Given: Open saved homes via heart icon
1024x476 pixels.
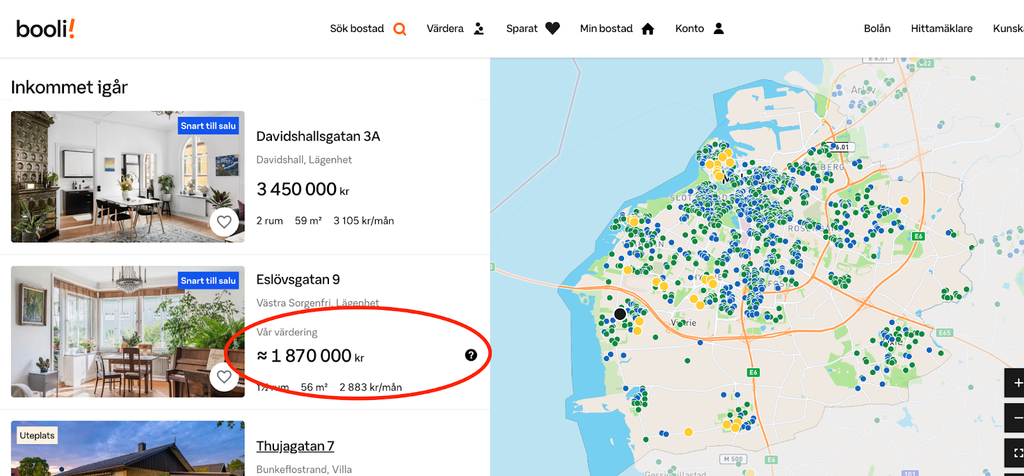Looking at the screenshot, I should tap(552, 29).
